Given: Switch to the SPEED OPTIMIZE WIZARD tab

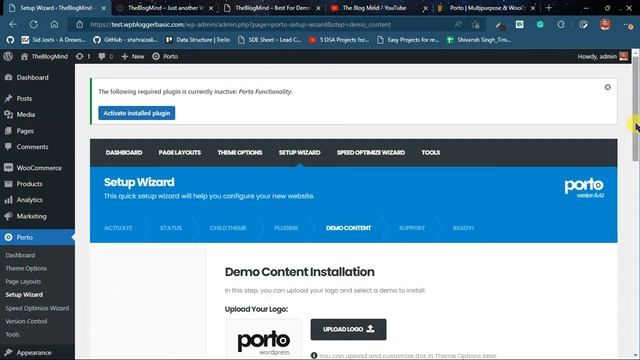Looking at the screenshot, I should [x=371, y=153].
